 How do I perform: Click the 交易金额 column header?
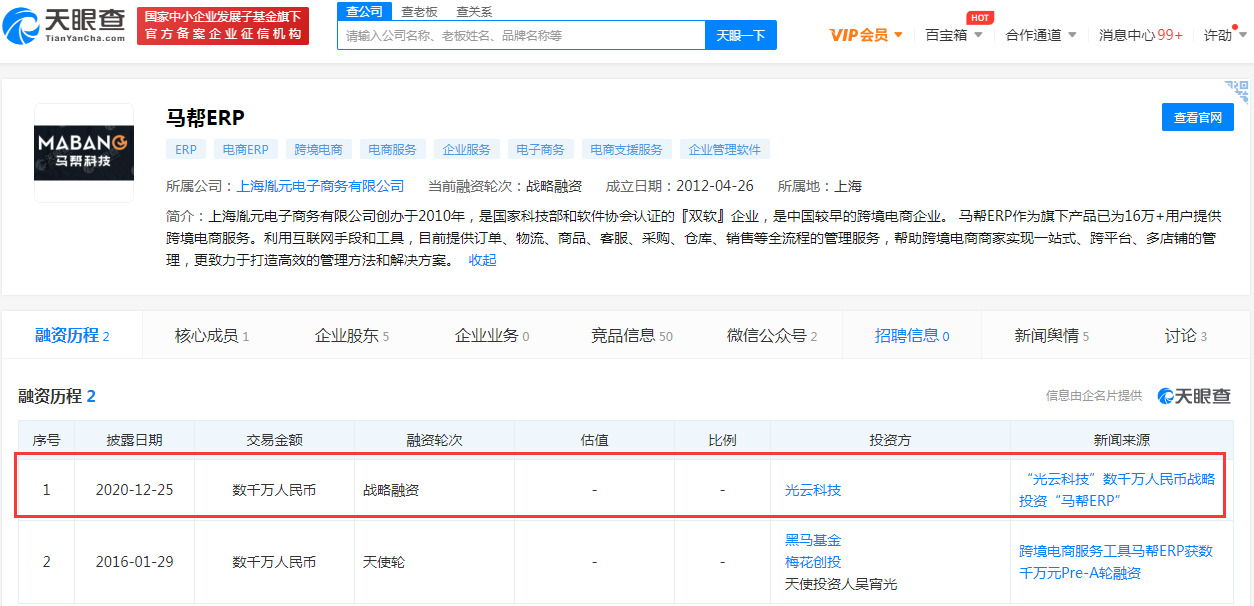click(x=274, y=440)
